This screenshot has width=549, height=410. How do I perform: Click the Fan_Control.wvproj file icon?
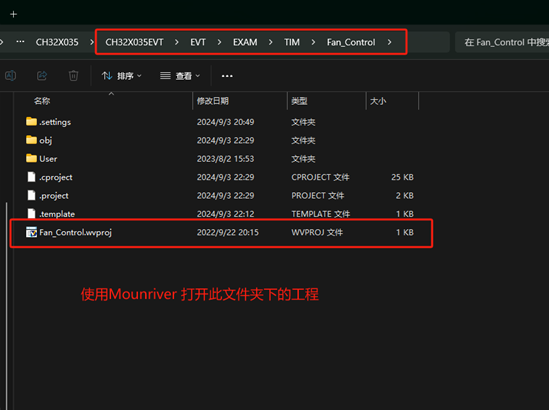tap(31, 232)
